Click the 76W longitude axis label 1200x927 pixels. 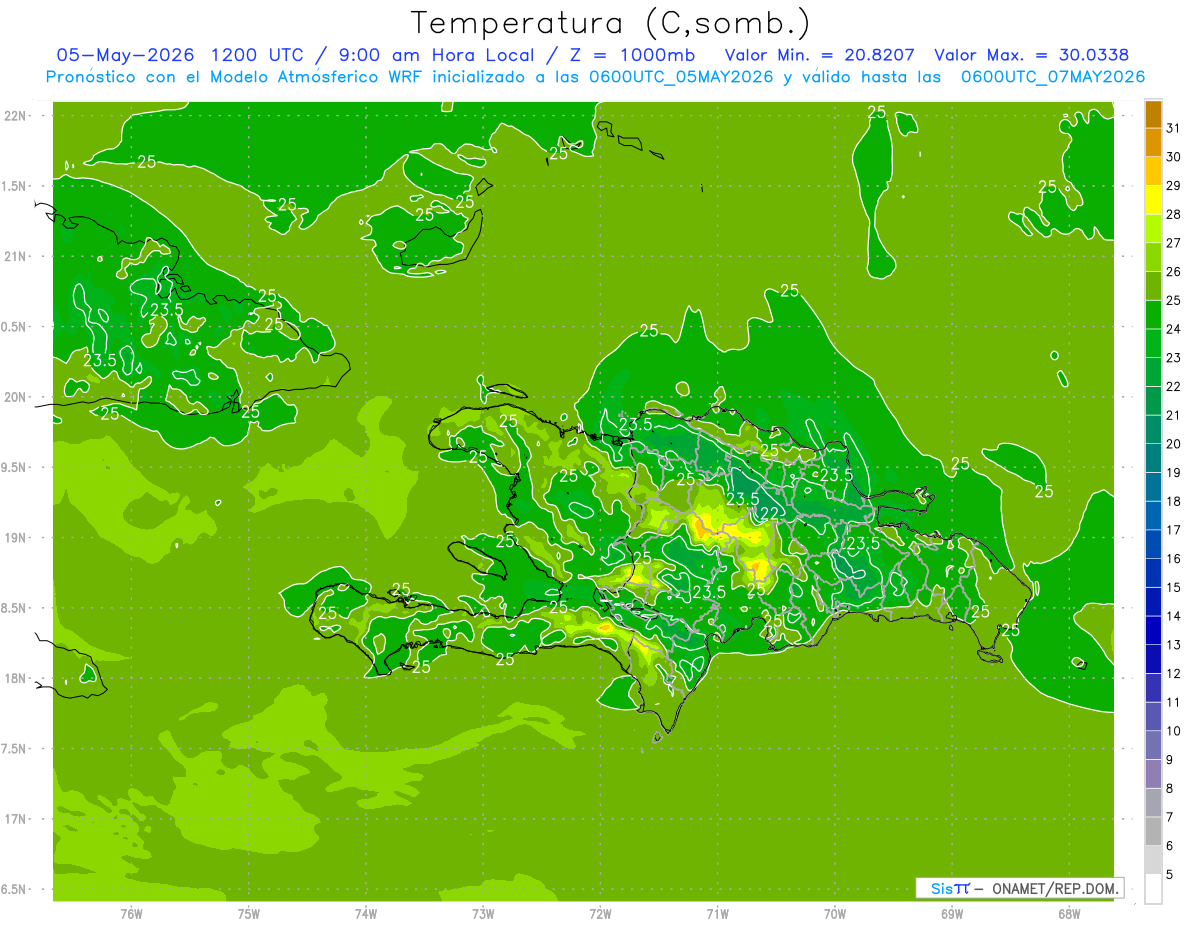point(131,913)
